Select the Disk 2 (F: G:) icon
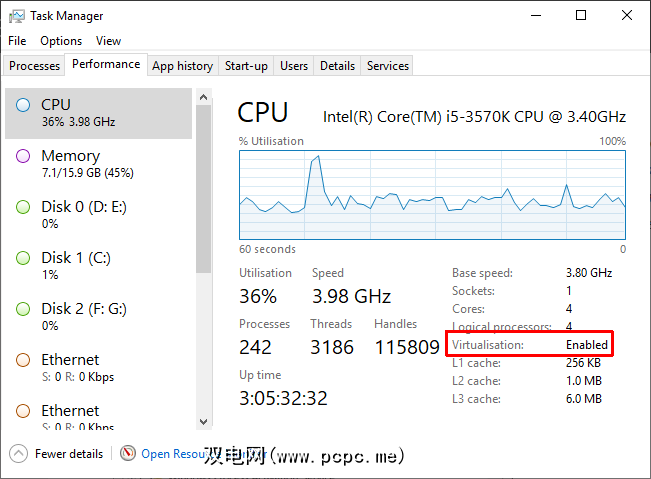This screenshot has height=479, width=651. (22, 309)
